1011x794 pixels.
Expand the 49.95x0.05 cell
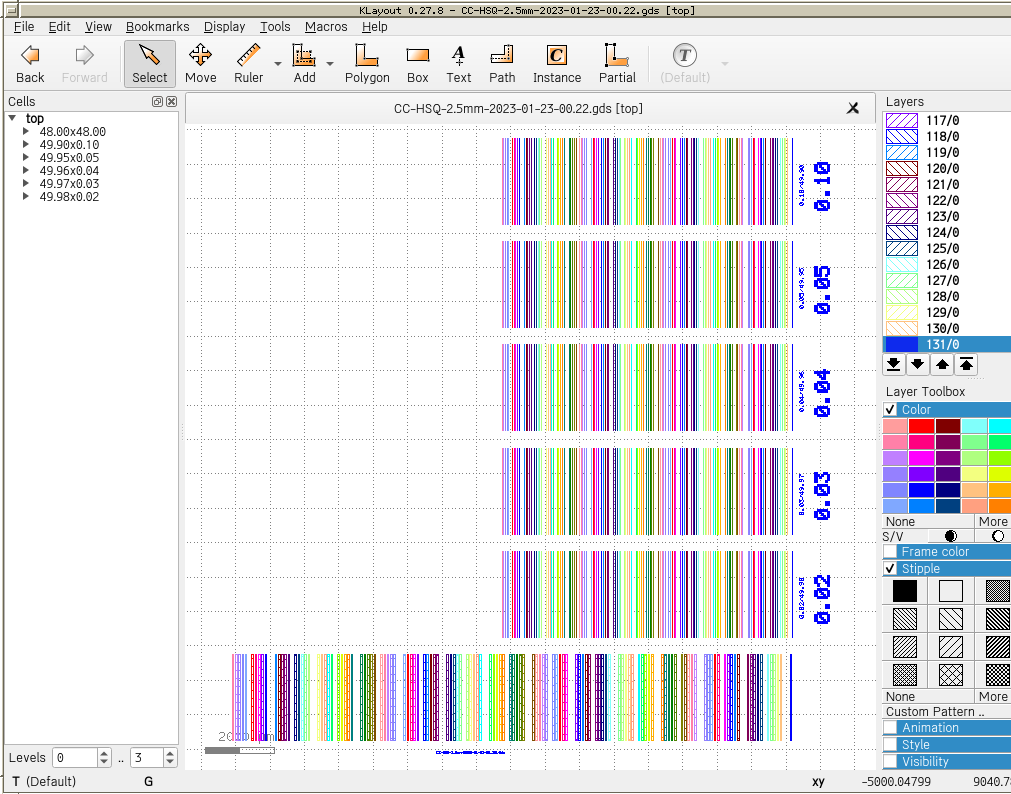point(26,157)
